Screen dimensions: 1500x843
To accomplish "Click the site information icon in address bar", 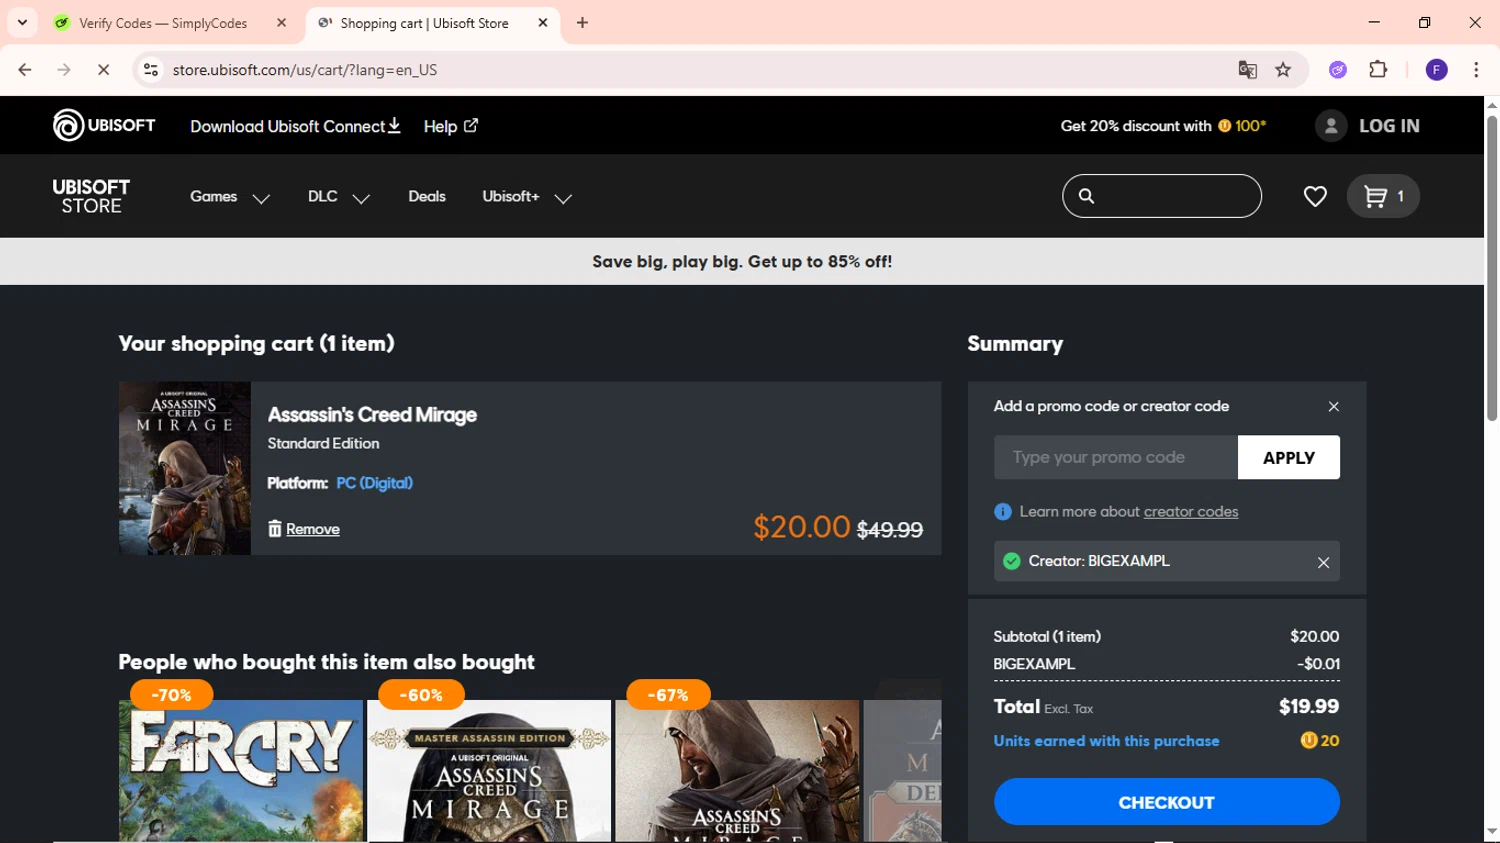I will pos(151,70).
